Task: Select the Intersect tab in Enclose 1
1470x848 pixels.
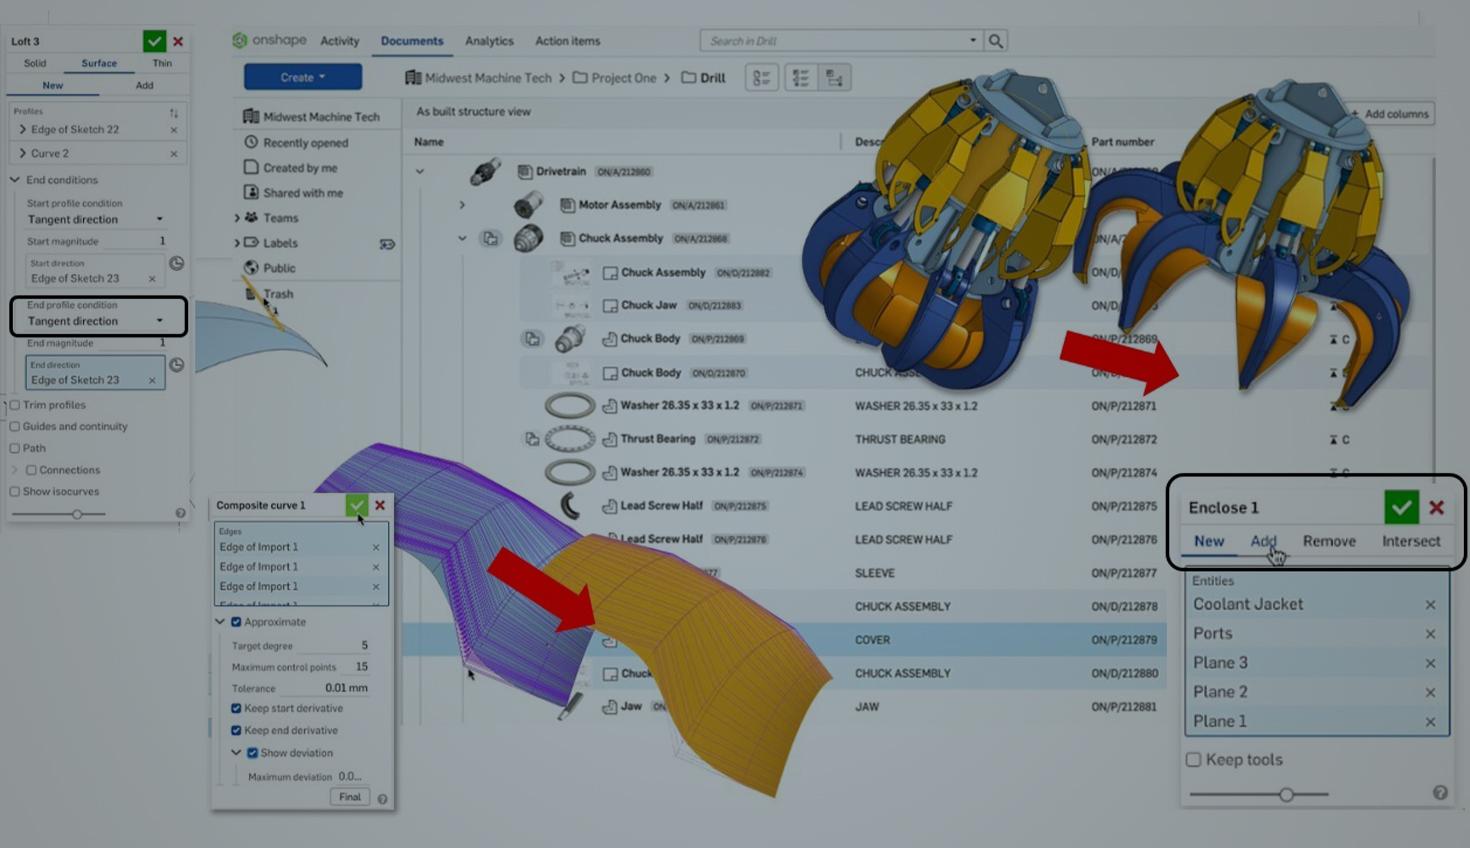Action: (1410, 541)
